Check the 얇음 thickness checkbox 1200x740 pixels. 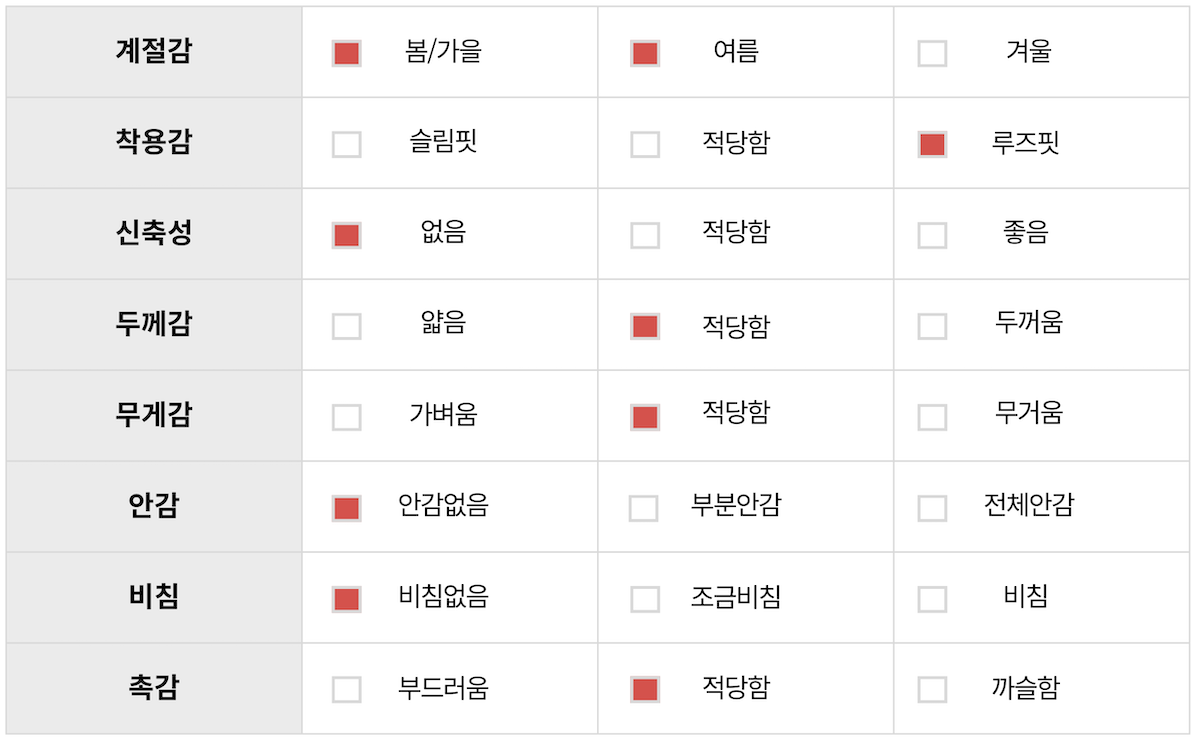click(x=346, y=326)
